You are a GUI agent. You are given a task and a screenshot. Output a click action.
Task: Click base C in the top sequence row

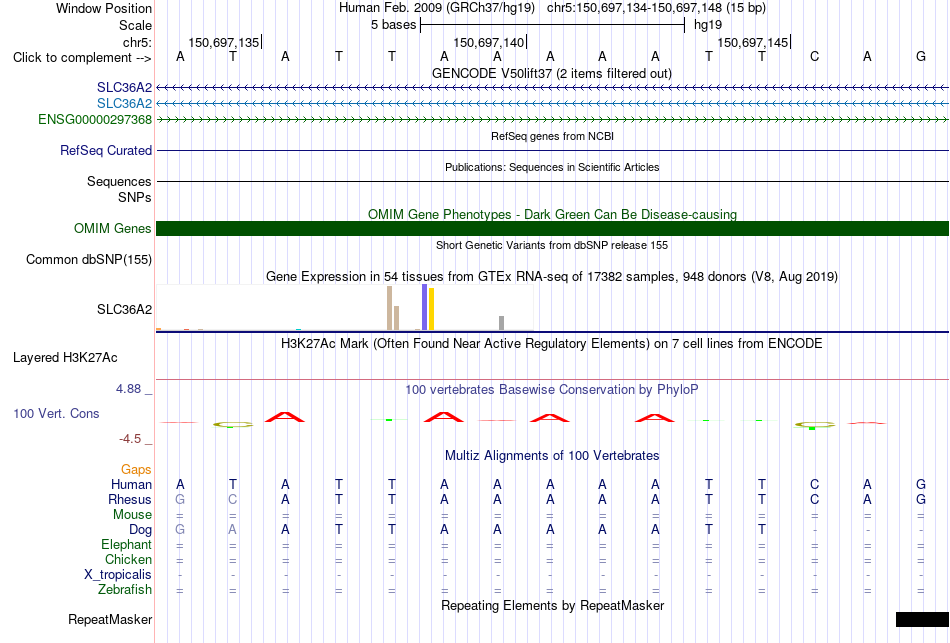pos(814,57)
